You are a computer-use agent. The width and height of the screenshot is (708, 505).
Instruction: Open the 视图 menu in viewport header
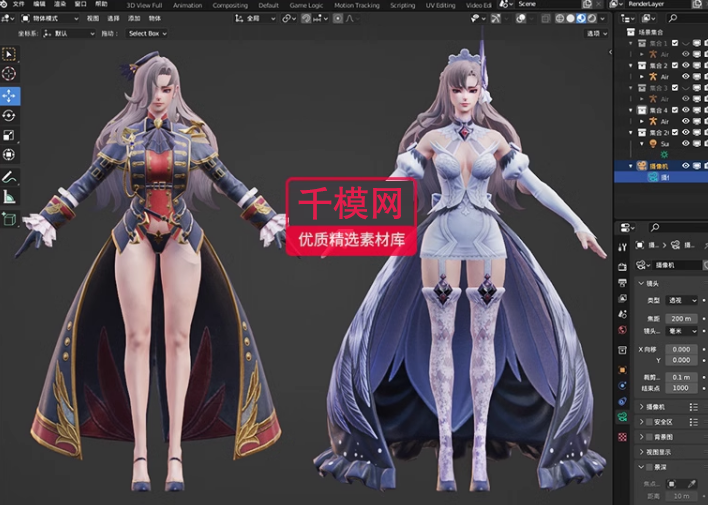[93, 19]
